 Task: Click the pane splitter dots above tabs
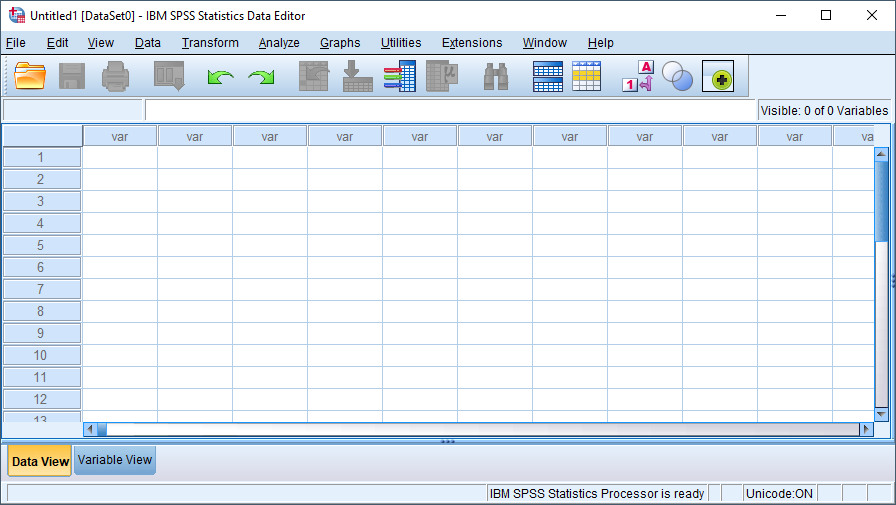pos(448,441)
